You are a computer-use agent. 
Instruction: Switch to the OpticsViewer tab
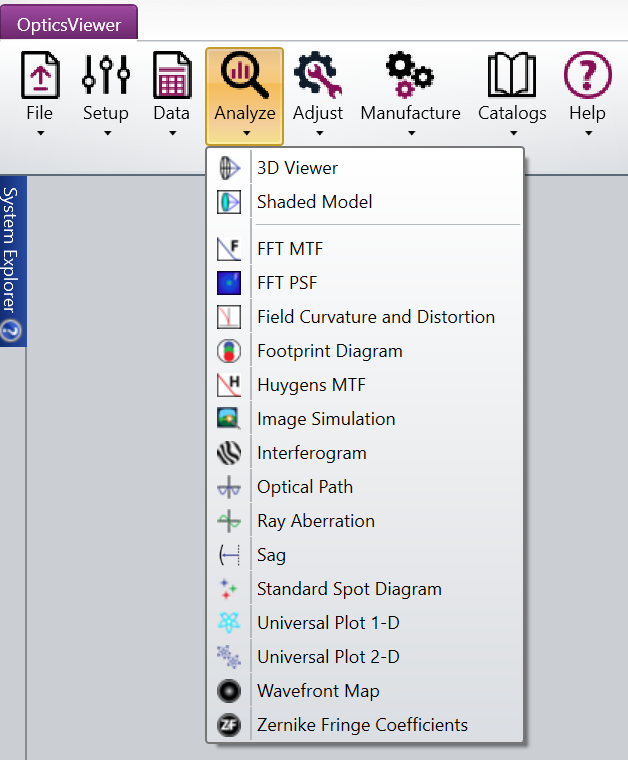point(69,22)
